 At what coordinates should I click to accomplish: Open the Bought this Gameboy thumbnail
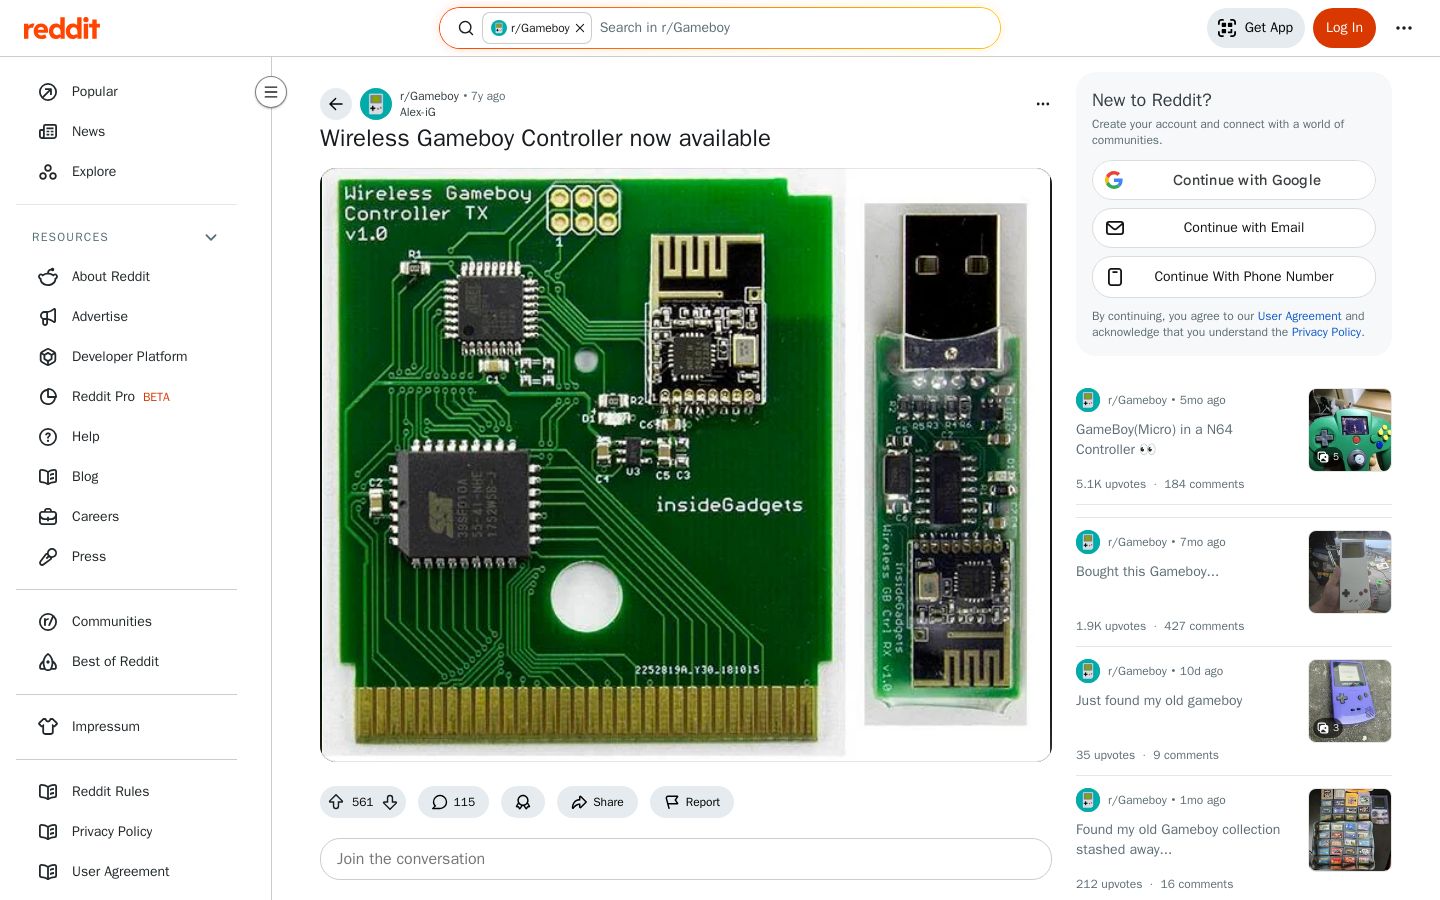click(1350, 572)
